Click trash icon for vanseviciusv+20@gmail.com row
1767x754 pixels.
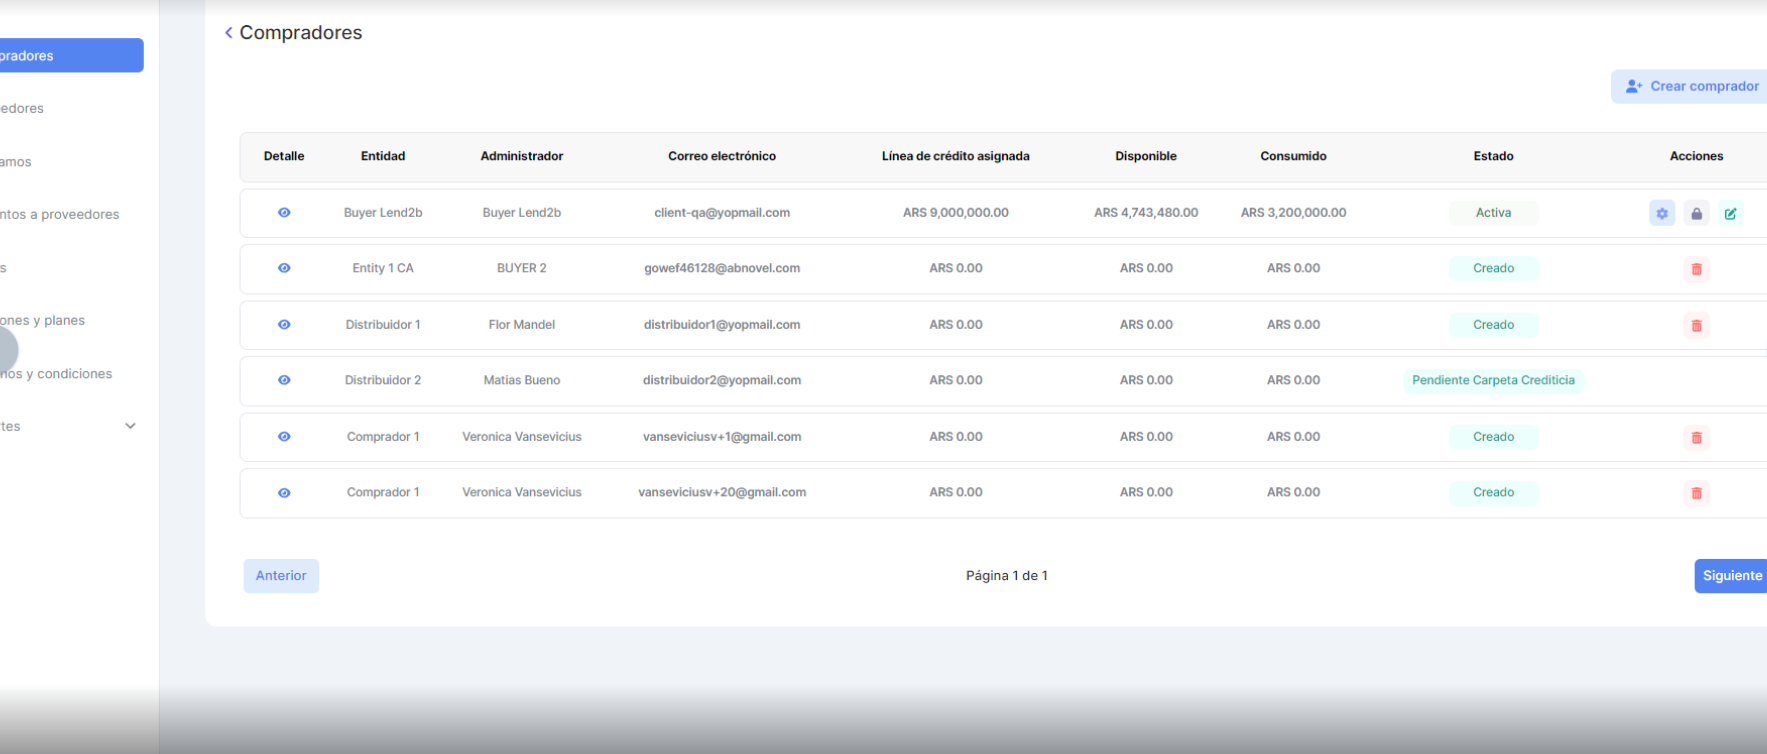[x=1696, y=493]
